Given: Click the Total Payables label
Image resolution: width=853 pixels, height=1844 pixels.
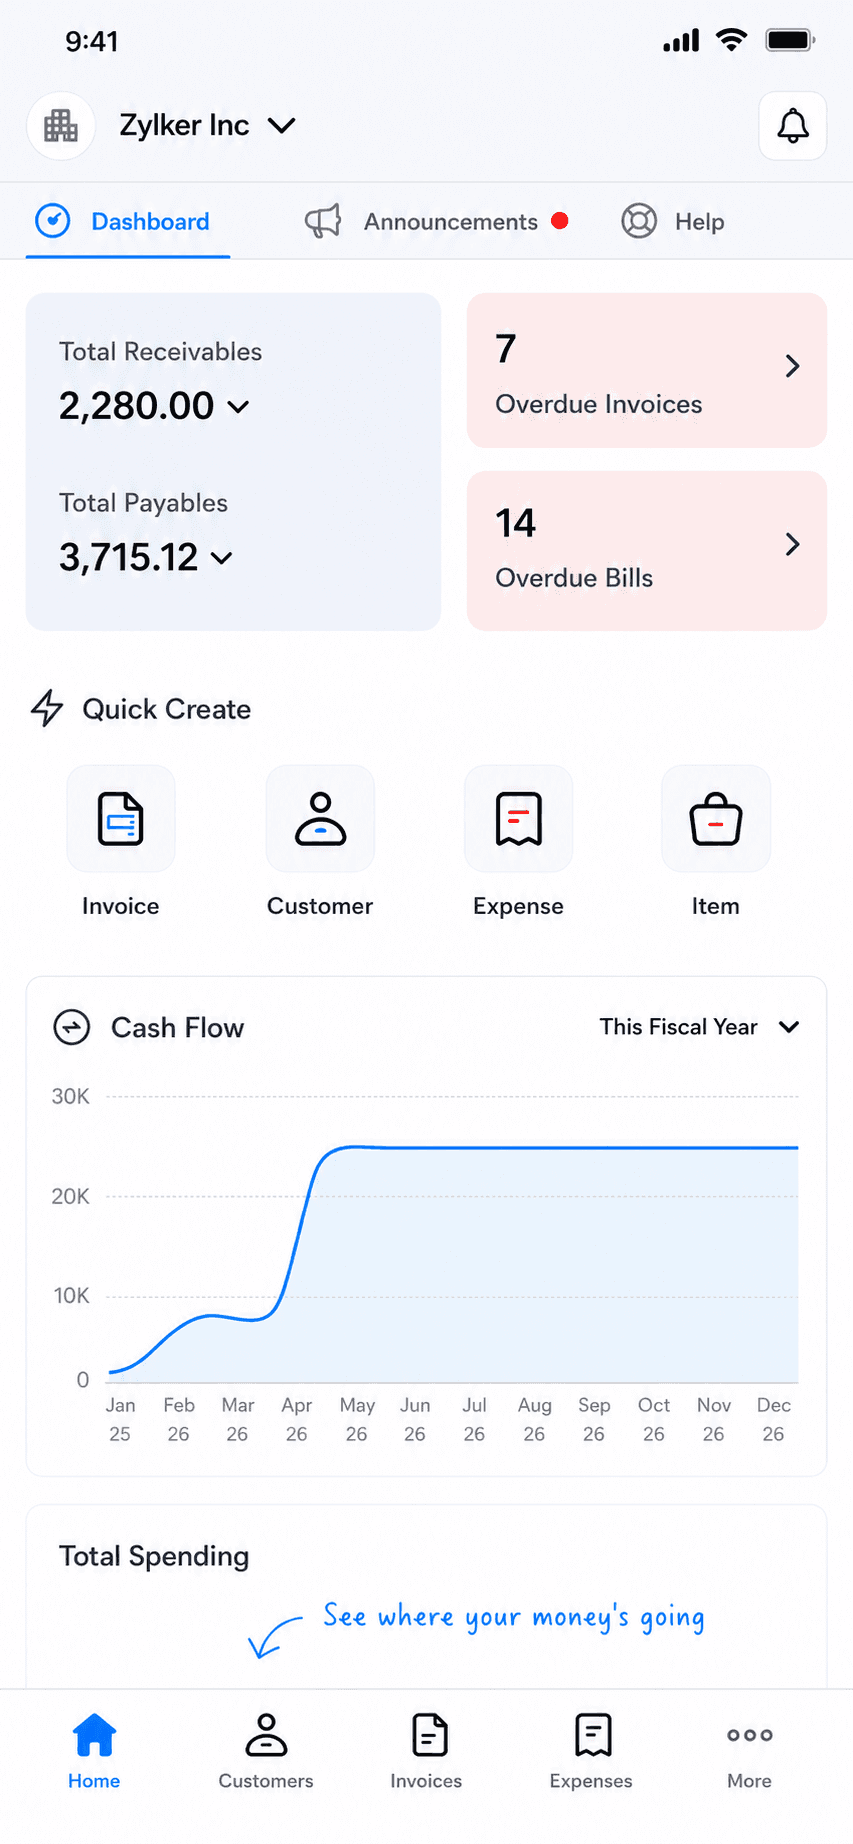Looking at the screenshot, I should tap(143, 503).
